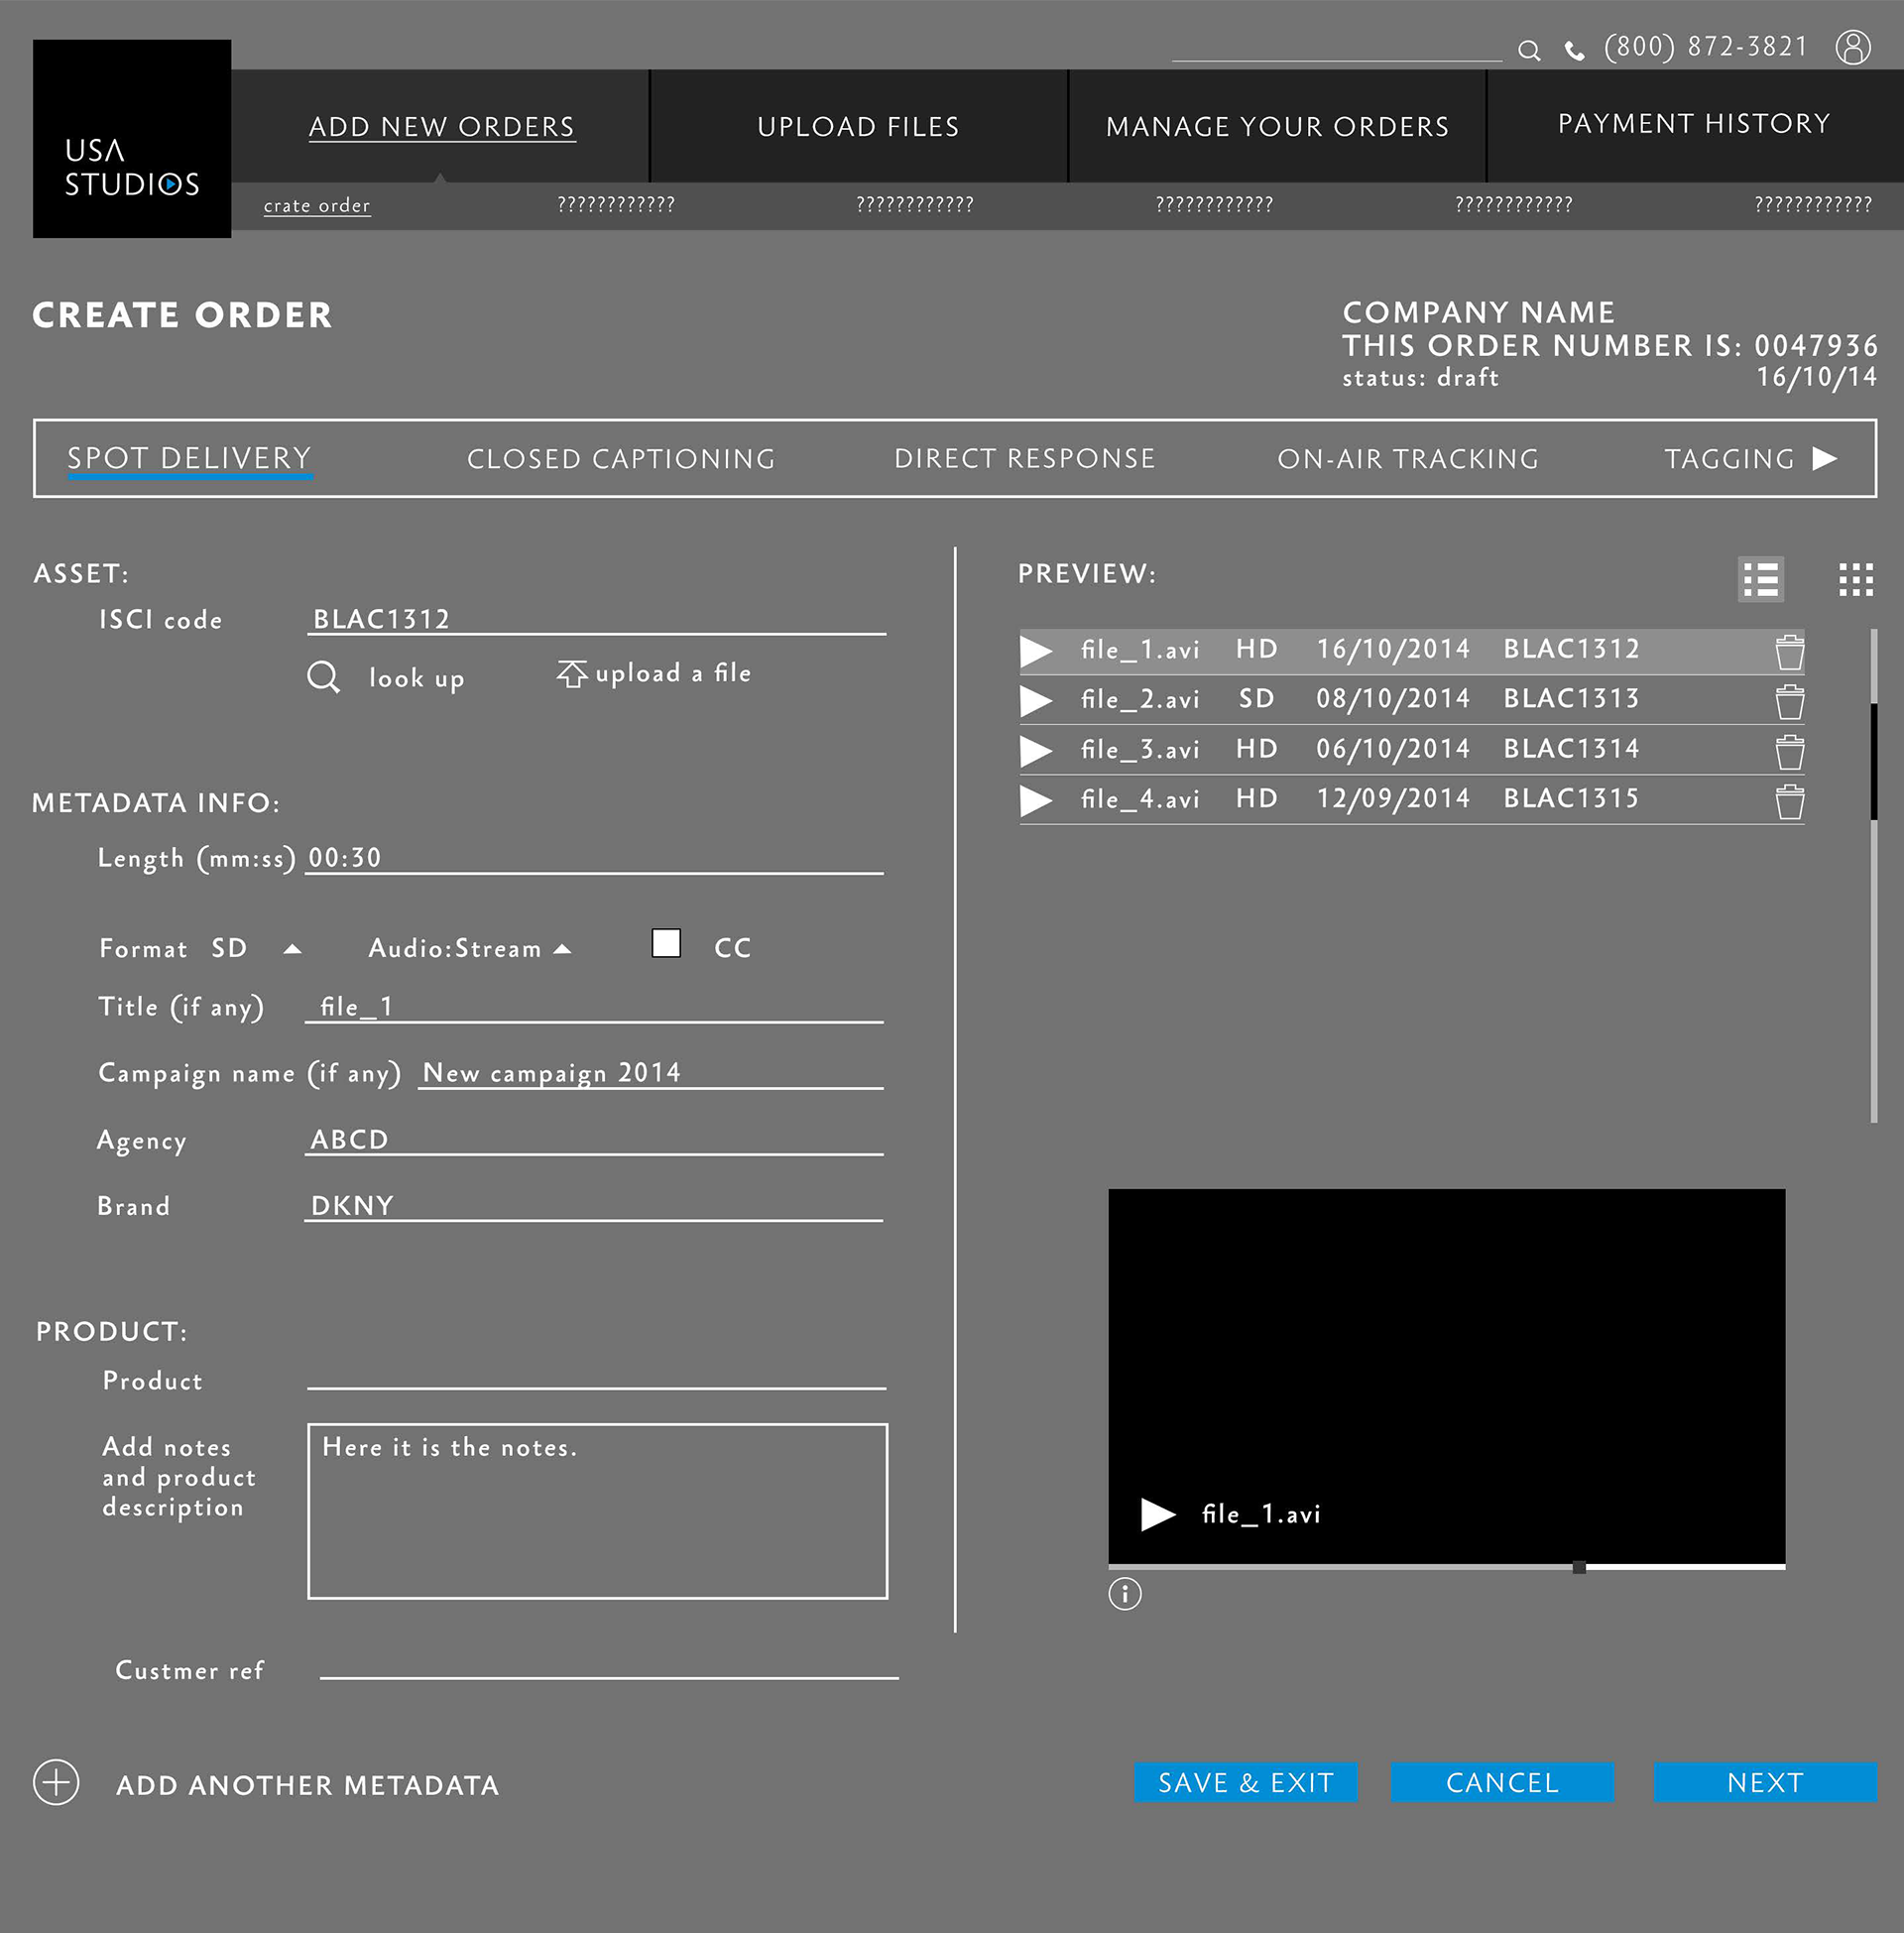
Task: Click the upload a file arrow icon
Action: tap(572, 673)
